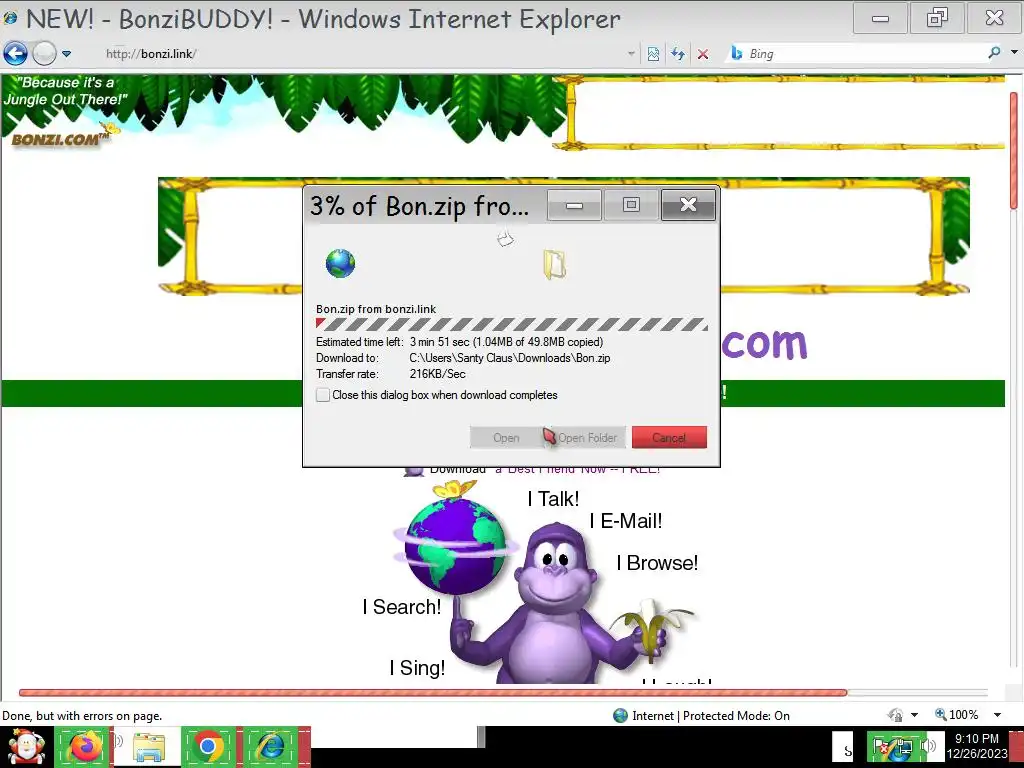The image size is (1024, 768).
Task: Click the status bar Internet globe icon
Action: click(x=620, y=716)
